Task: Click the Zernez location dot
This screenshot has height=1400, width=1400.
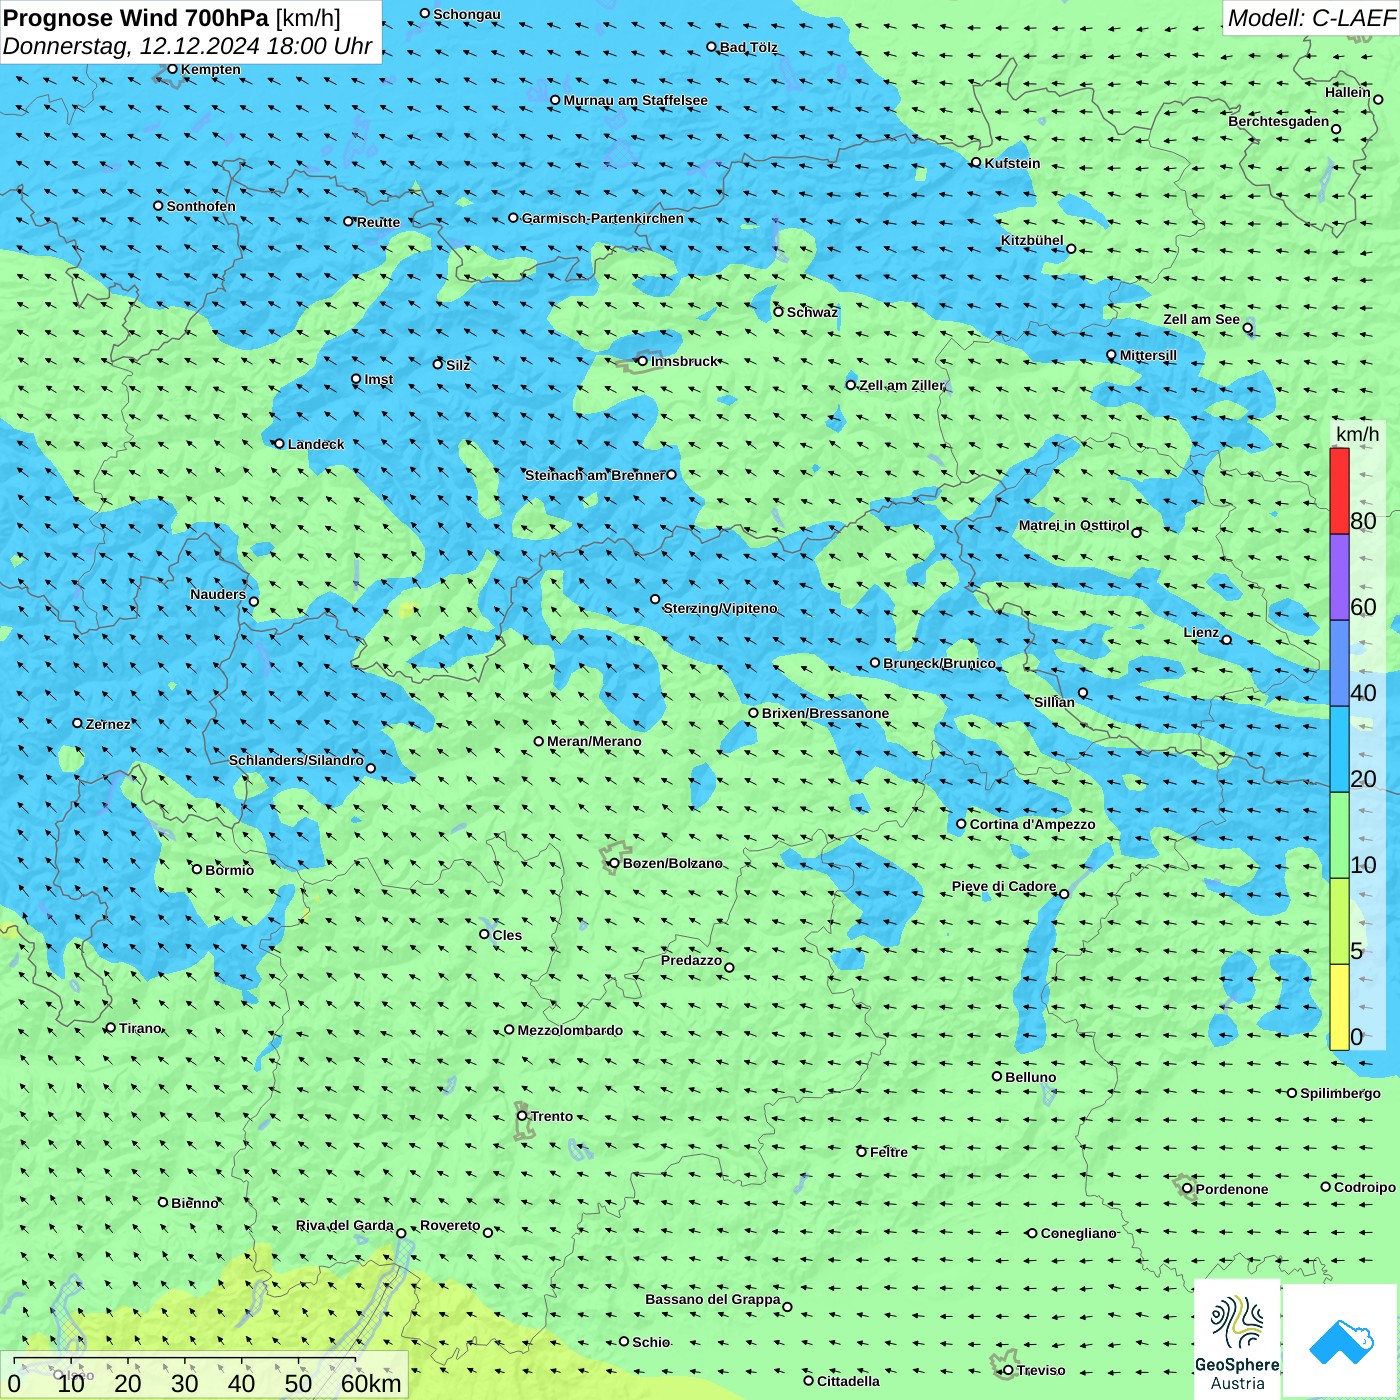Action: click(77, 723)
